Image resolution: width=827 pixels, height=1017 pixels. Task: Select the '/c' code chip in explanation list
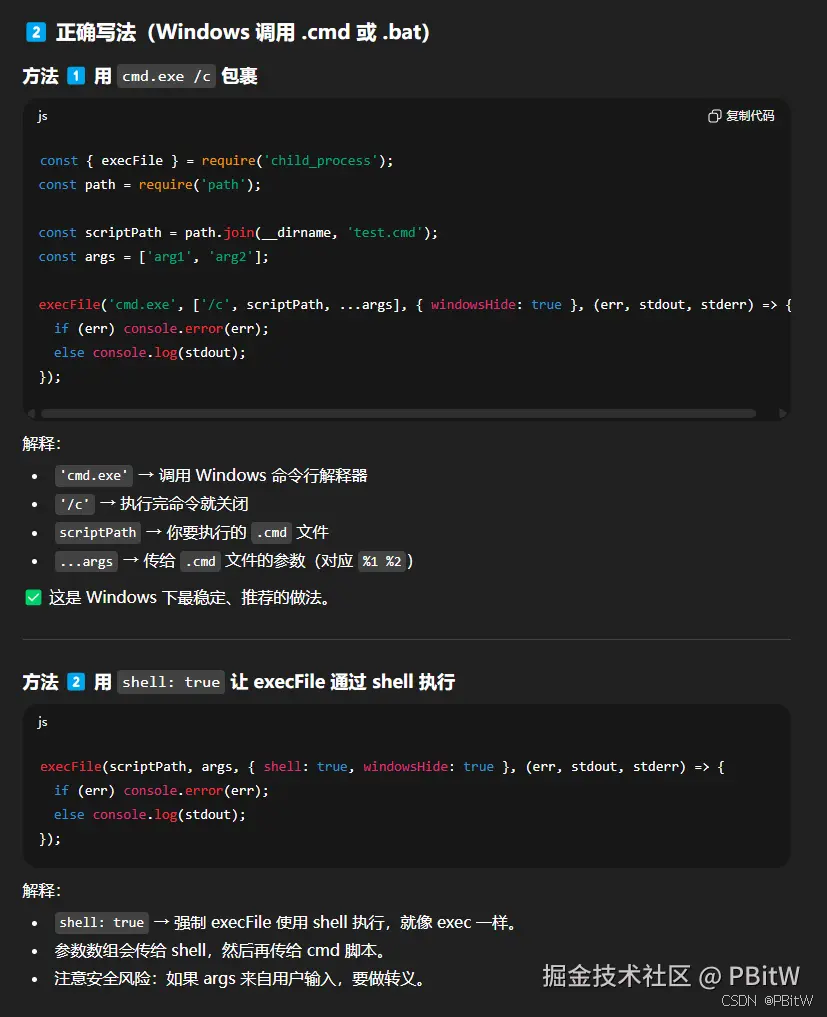pos(74,504)
